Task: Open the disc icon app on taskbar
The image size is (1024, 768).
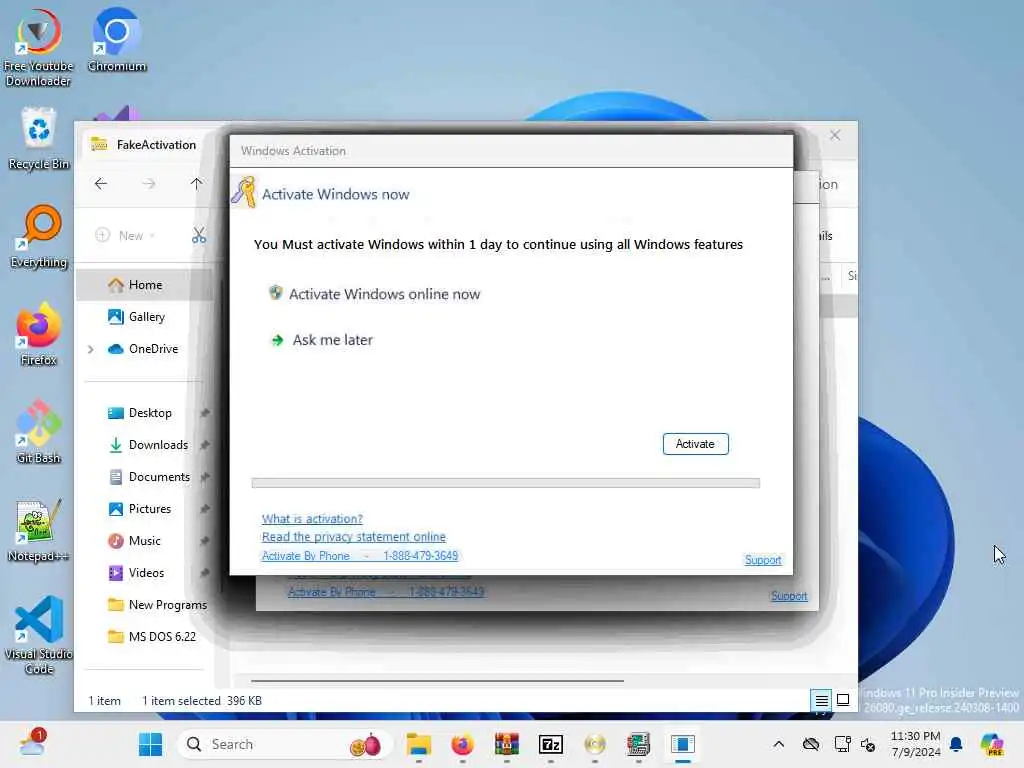Action: click(x=595, y=744)
